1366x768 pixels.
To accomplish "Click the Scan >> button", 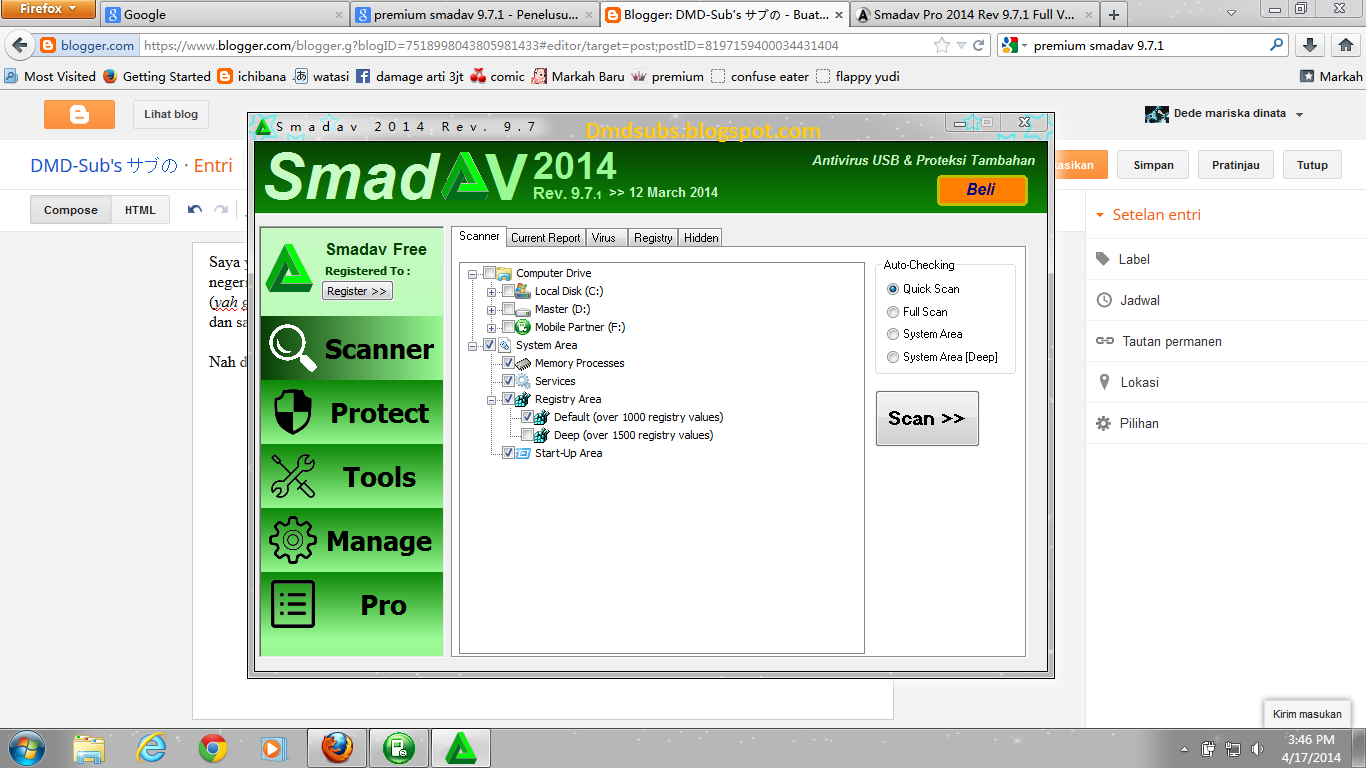I will (x=927, y=418).
